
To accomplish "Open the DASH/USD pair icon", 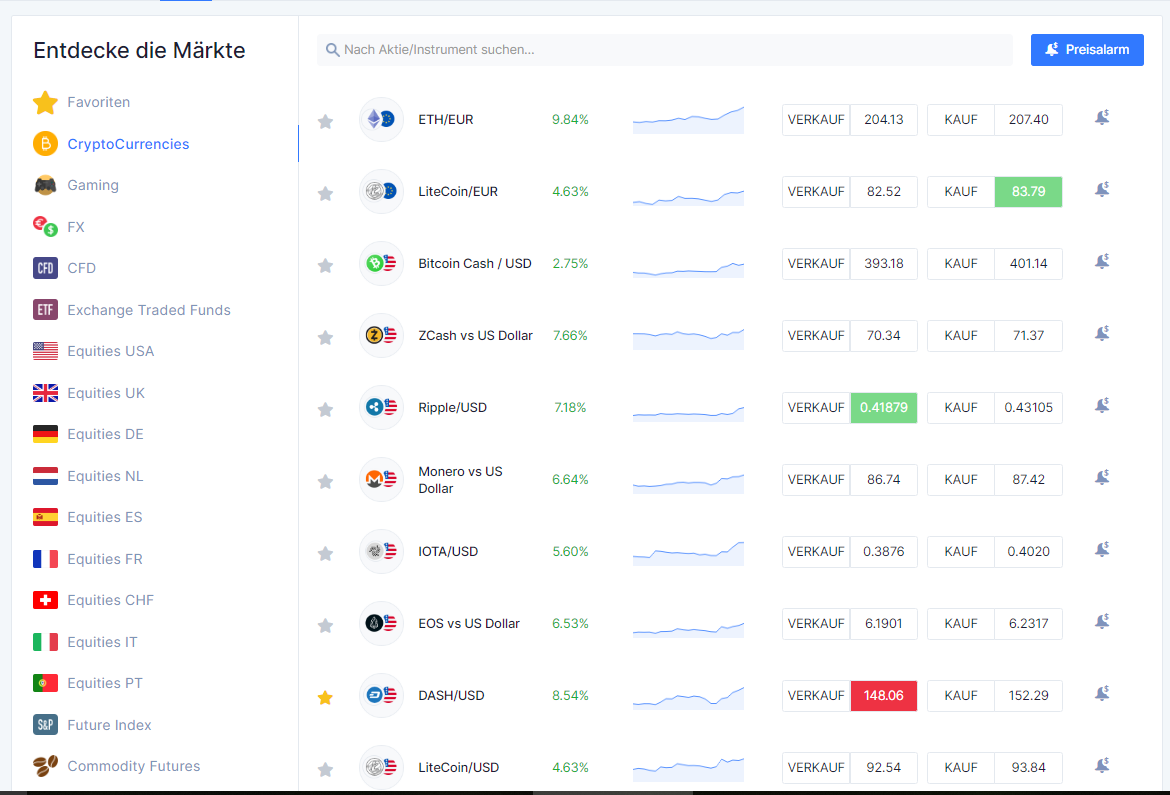I will [x=381, y=696].
